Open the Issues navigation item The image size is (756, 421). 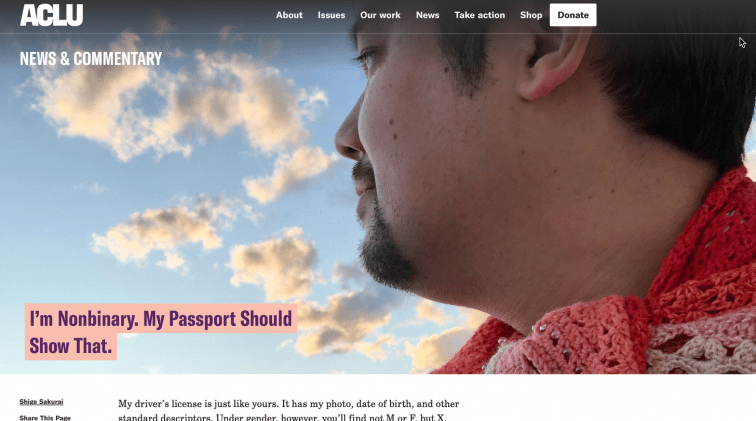(331, 15)
